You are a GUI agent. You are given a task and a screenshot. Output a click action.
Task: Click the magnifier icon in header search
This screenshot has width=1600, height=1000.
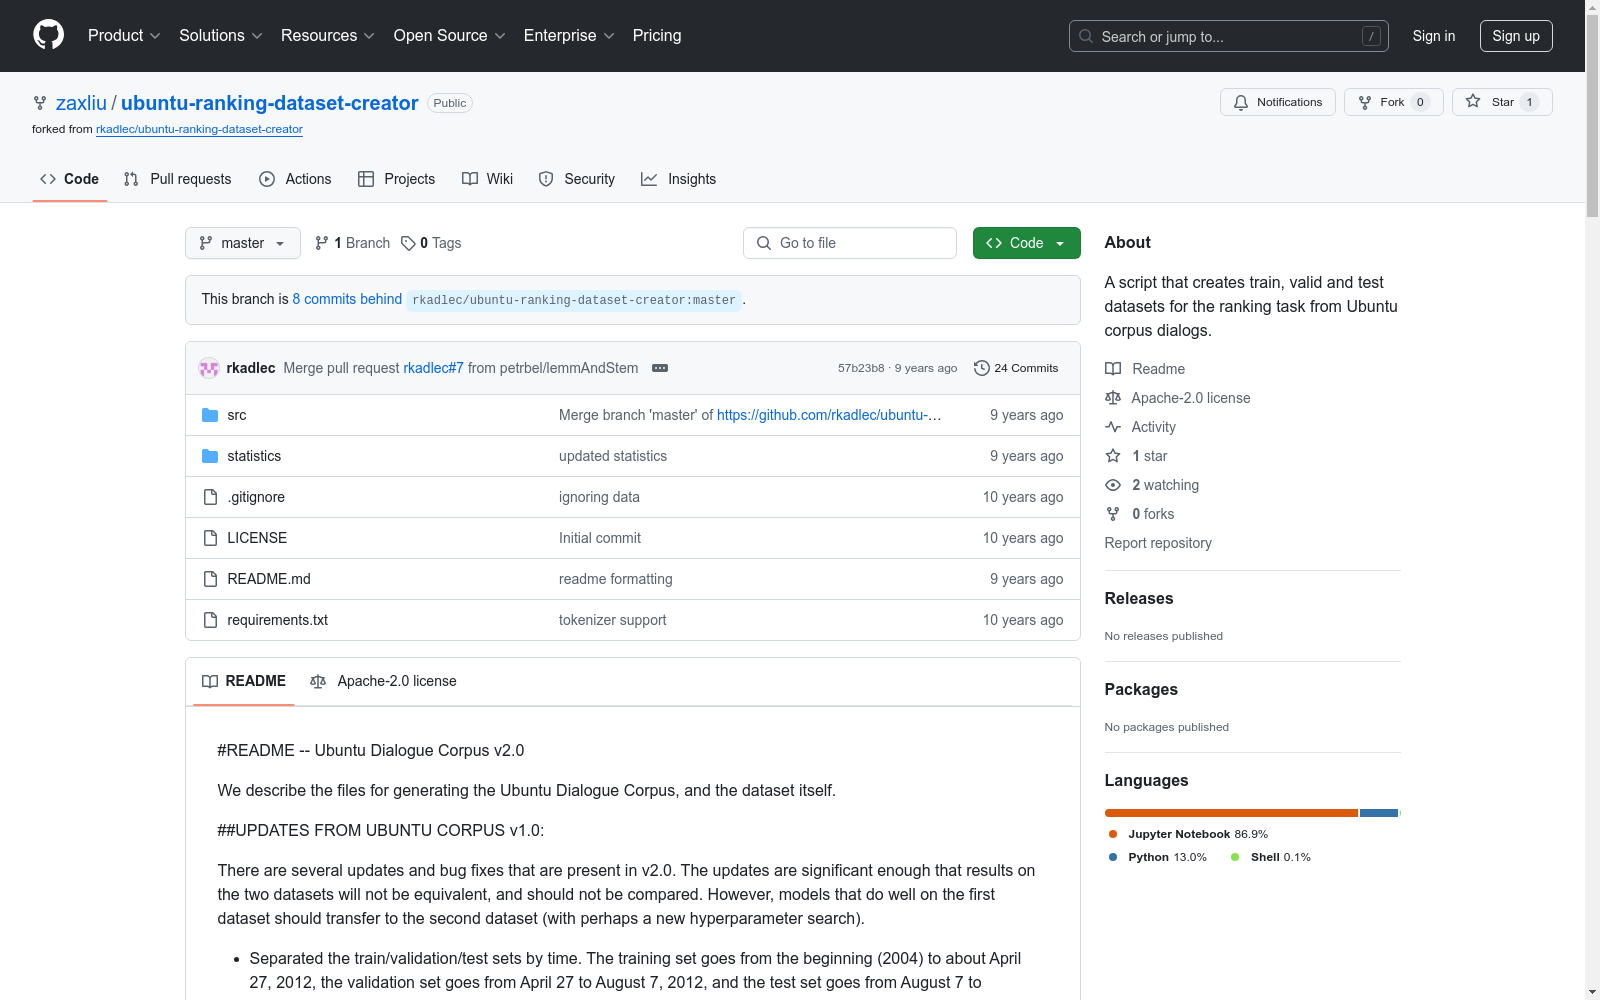pos(1086,36)
